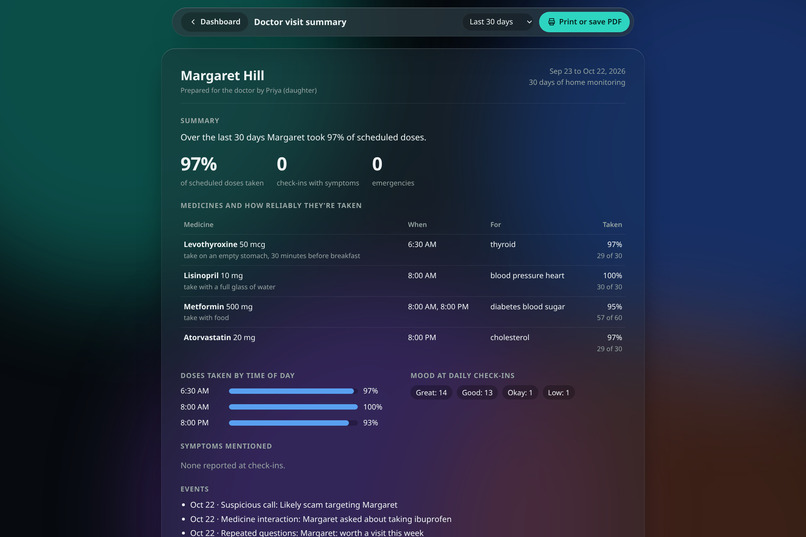Select the Atorvastatin 20 mg row
Viewport: 806px width, 537px height.
[x=402, y=343]
